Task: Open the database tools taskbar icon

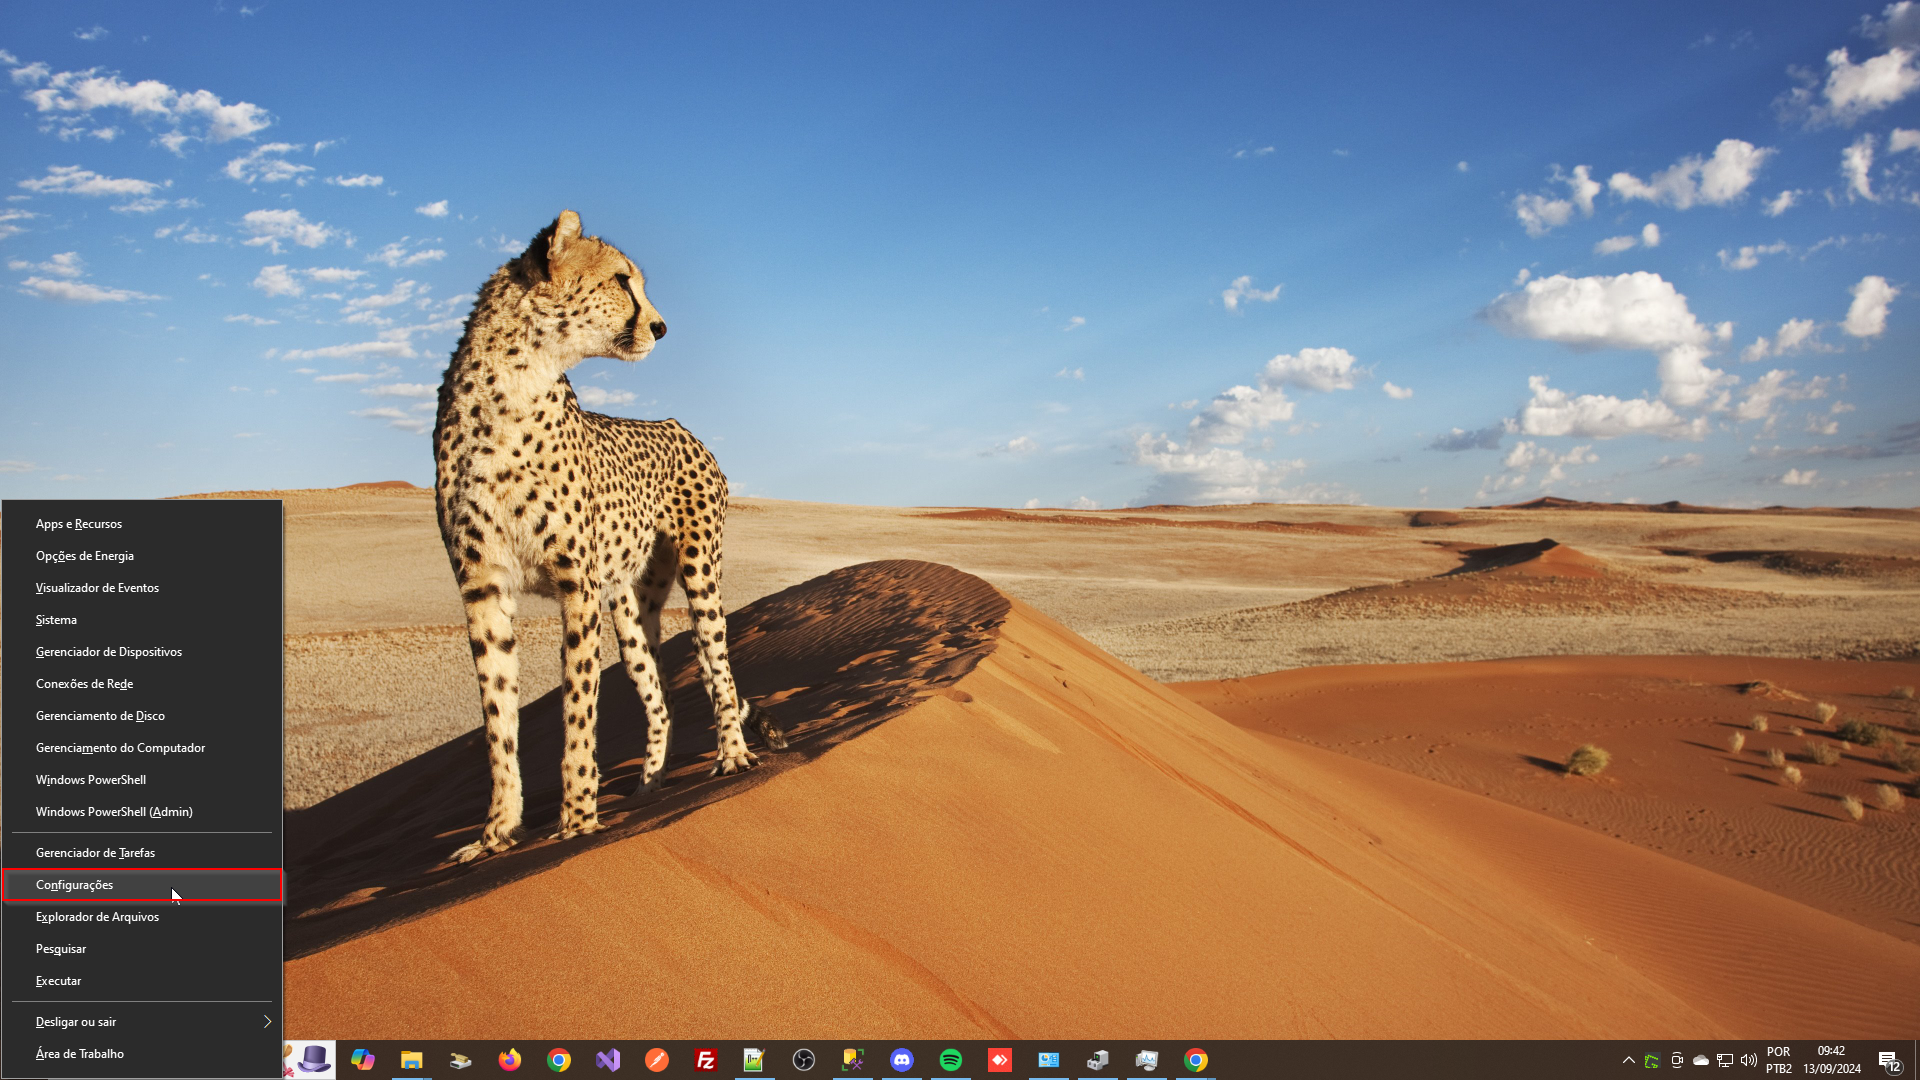Action: pos(852,1060)
